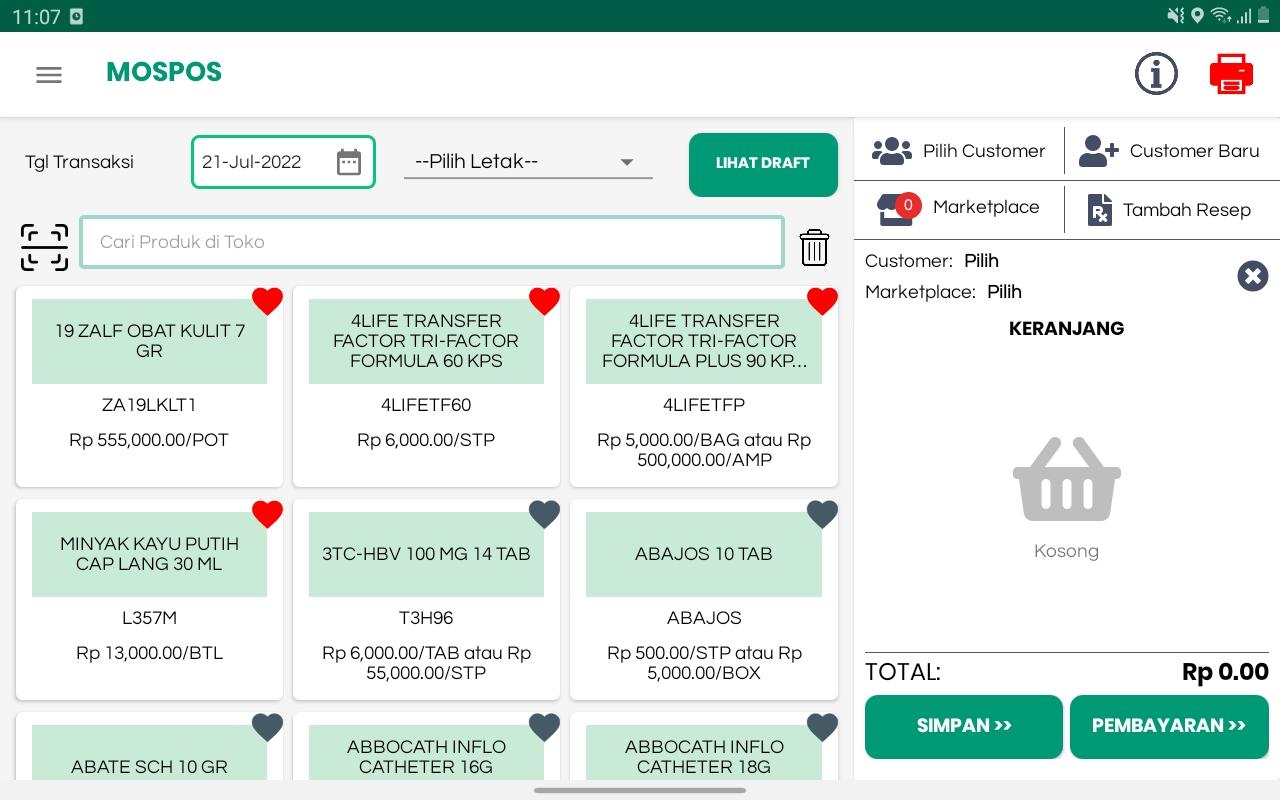This screenshot has width=1280, height=800.
Task: Select Customer Baru option
Action: (x=1172, y=151)
